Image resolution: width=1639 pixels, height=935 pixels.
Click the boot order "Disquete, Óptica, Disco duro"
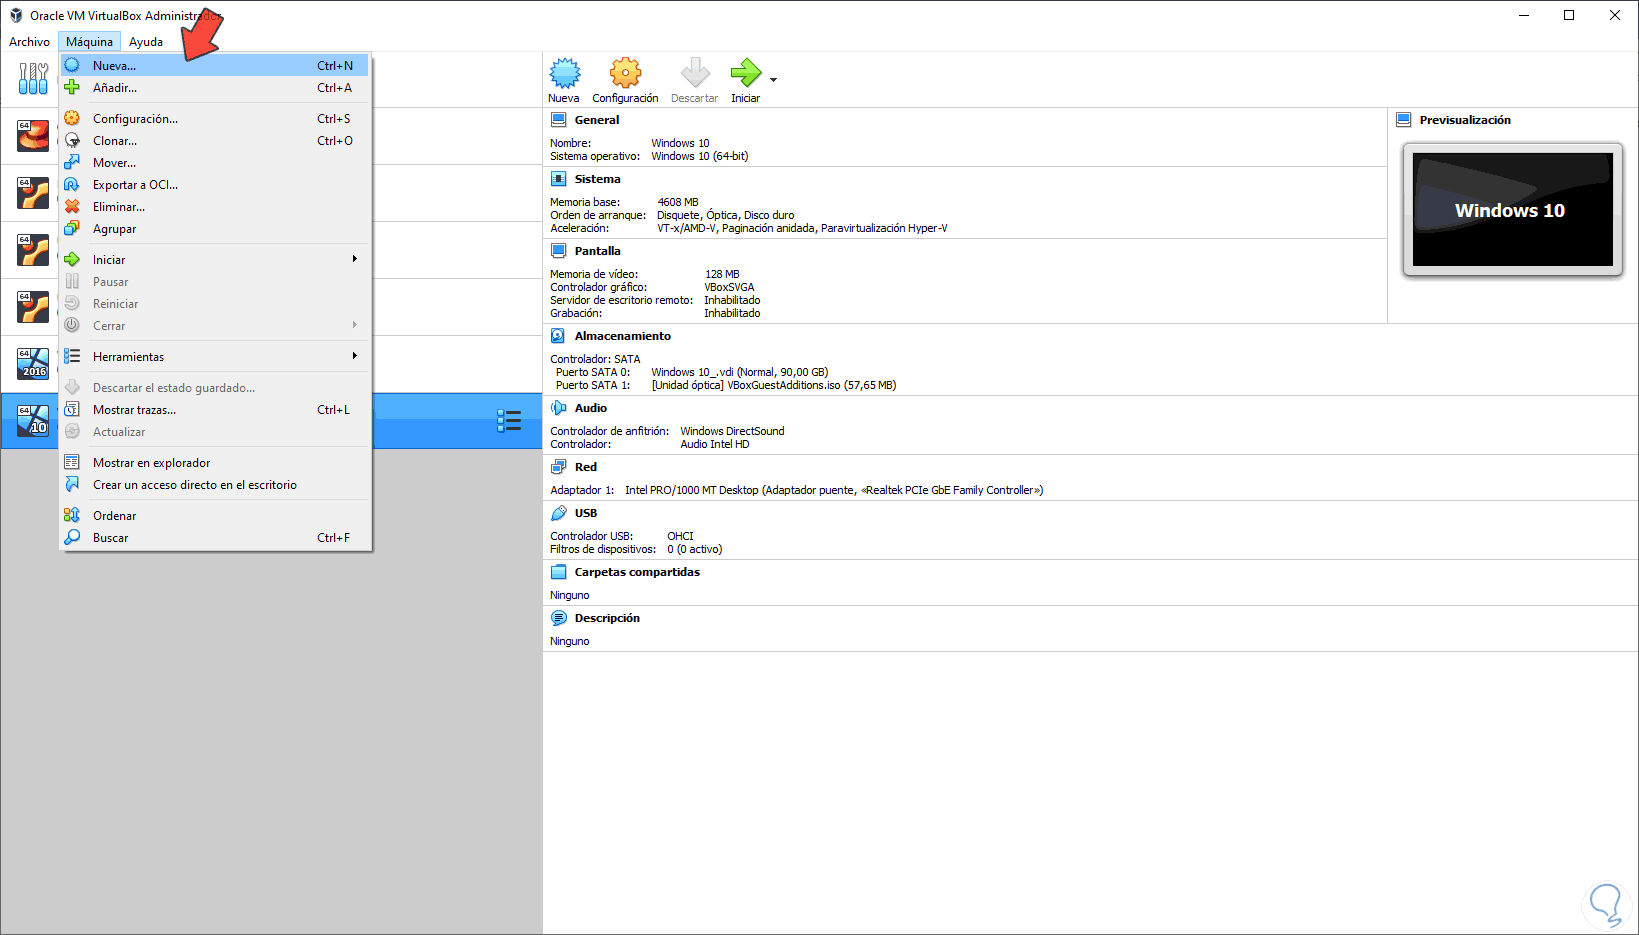coord(725,215)
